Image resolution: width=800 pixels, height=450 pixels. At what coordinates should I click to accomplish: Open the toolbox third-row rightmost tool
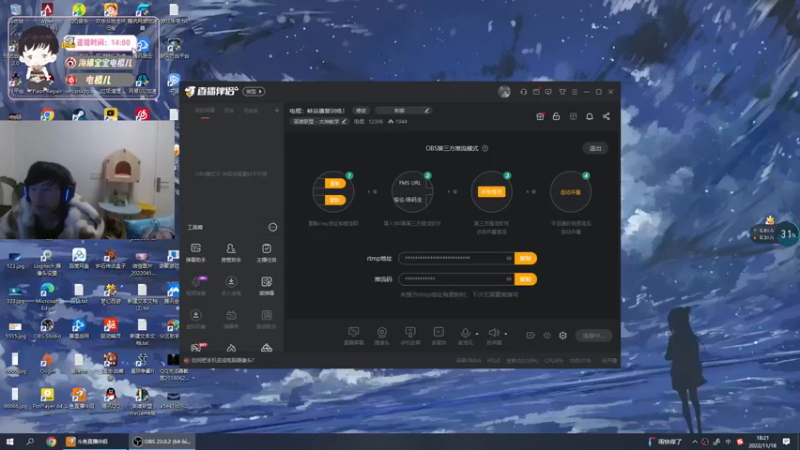[x=266, y=319]
